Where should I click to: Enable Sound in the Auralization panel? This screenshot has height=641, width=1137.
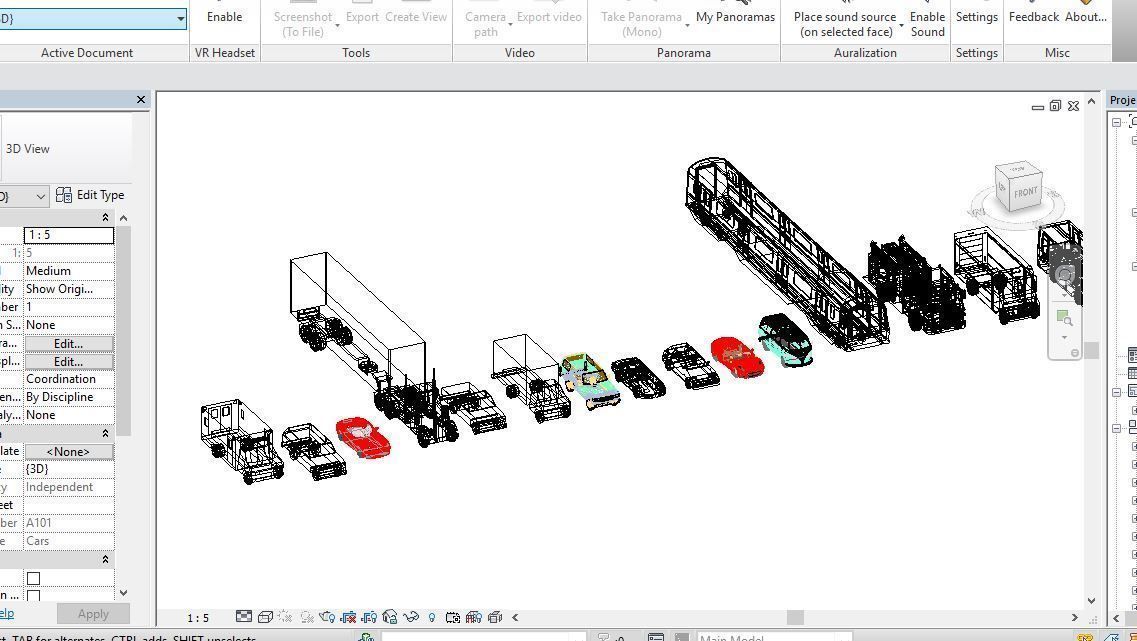point(927,24)
